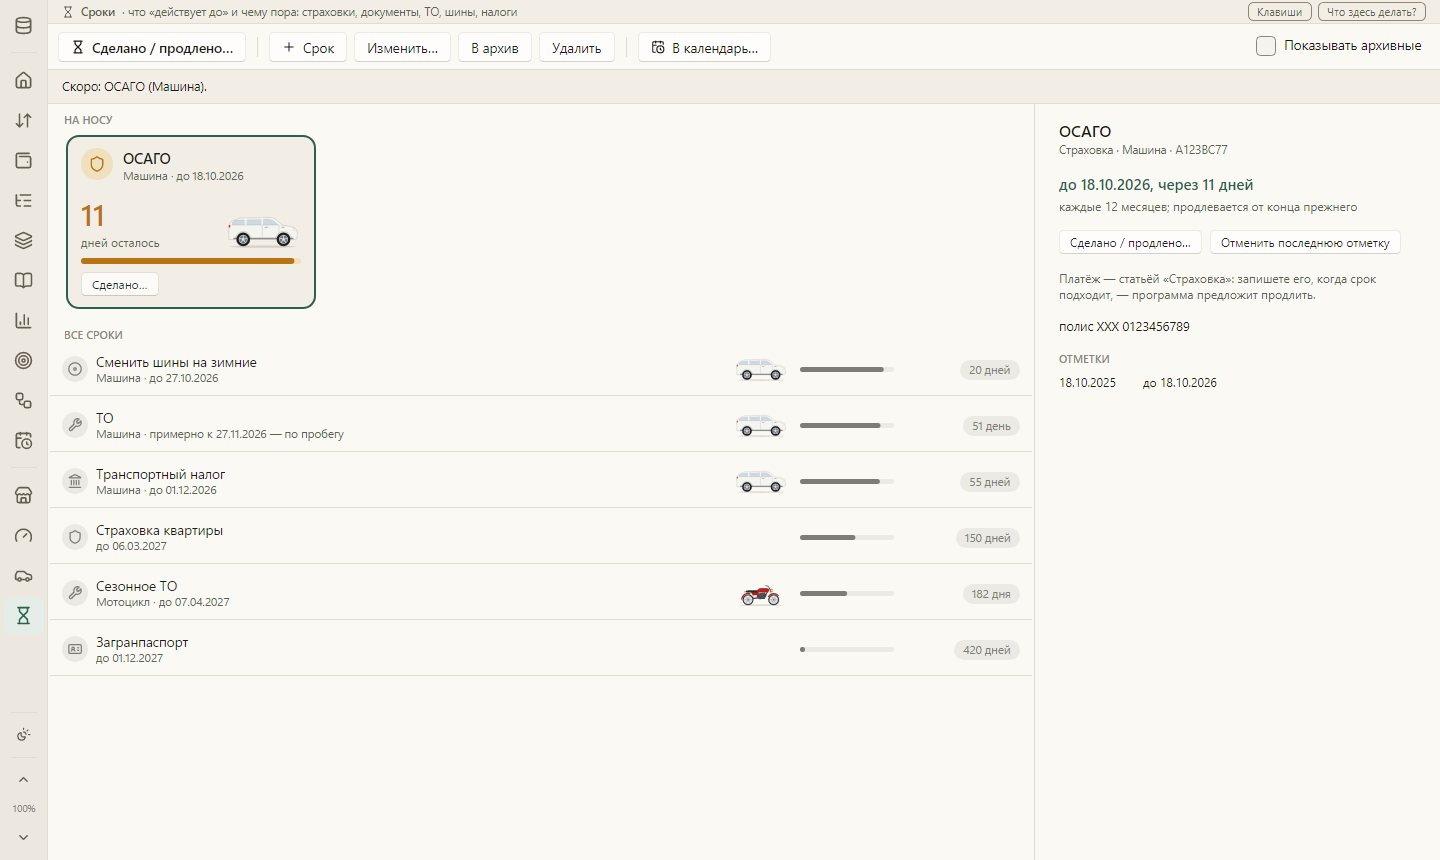Screen dimensions: 1440x860
Task: Increase zoom with the up chevron
Action: [x=24, y=780]
